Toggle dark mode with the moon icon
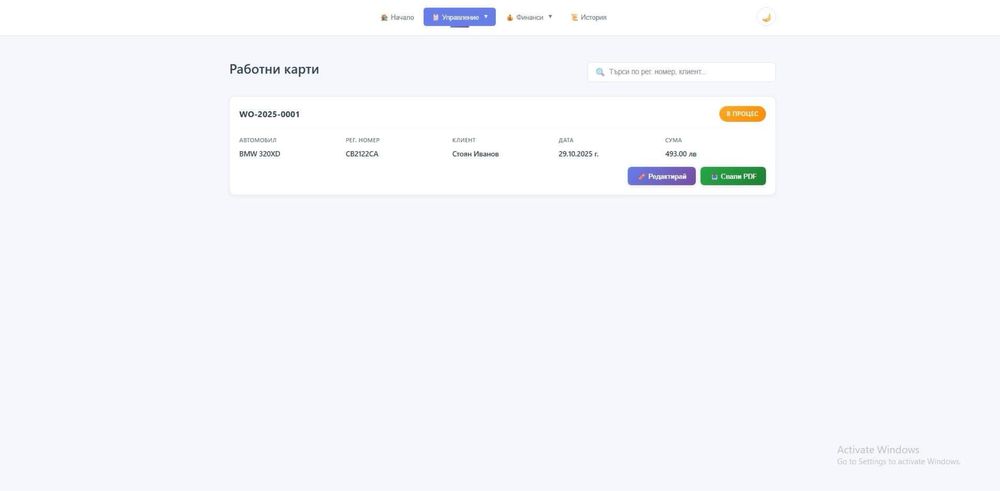This screenshot has width=1000, height=491. click(766, 17)
